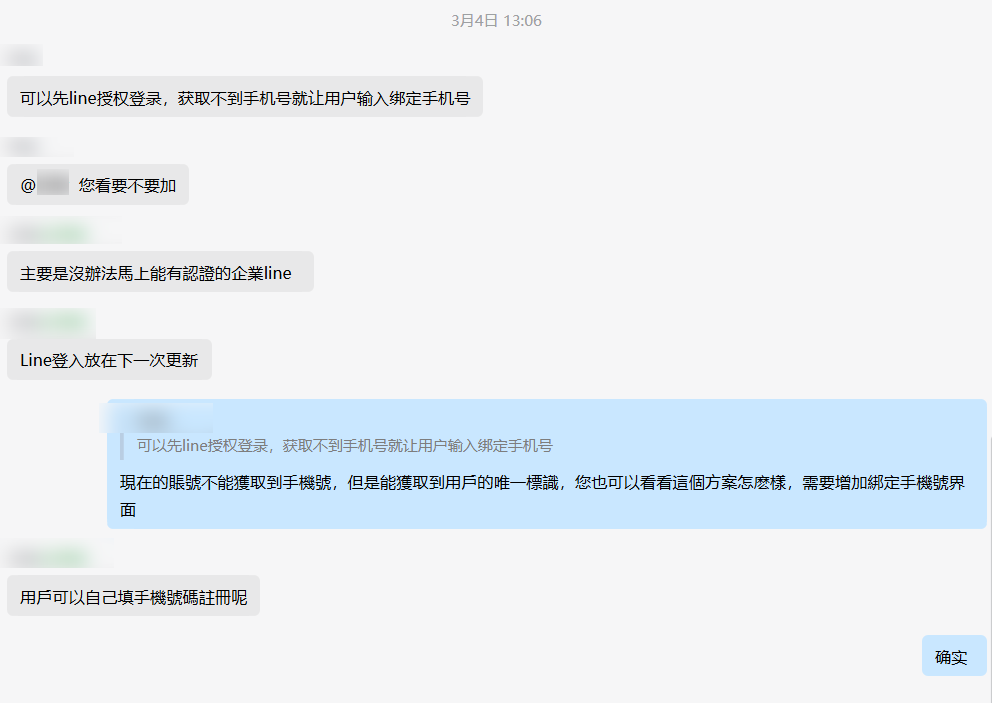The image size is (992, 703).
Task: Select message 用戶可以自己填手機號碼註冊呢
Action: click(133, 595)
